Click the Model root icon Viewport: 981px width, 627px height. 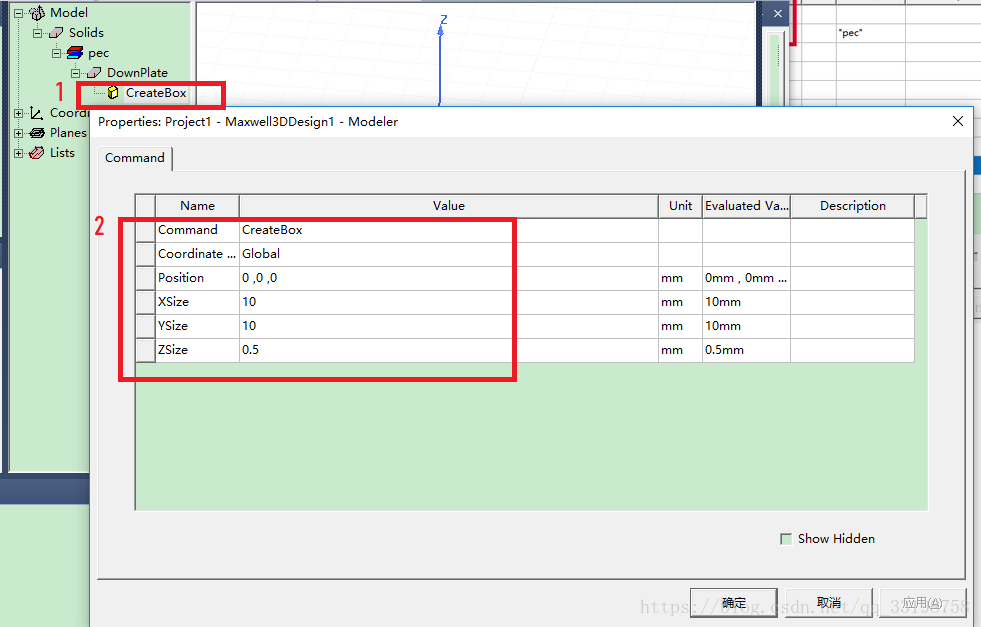point(37,13)
